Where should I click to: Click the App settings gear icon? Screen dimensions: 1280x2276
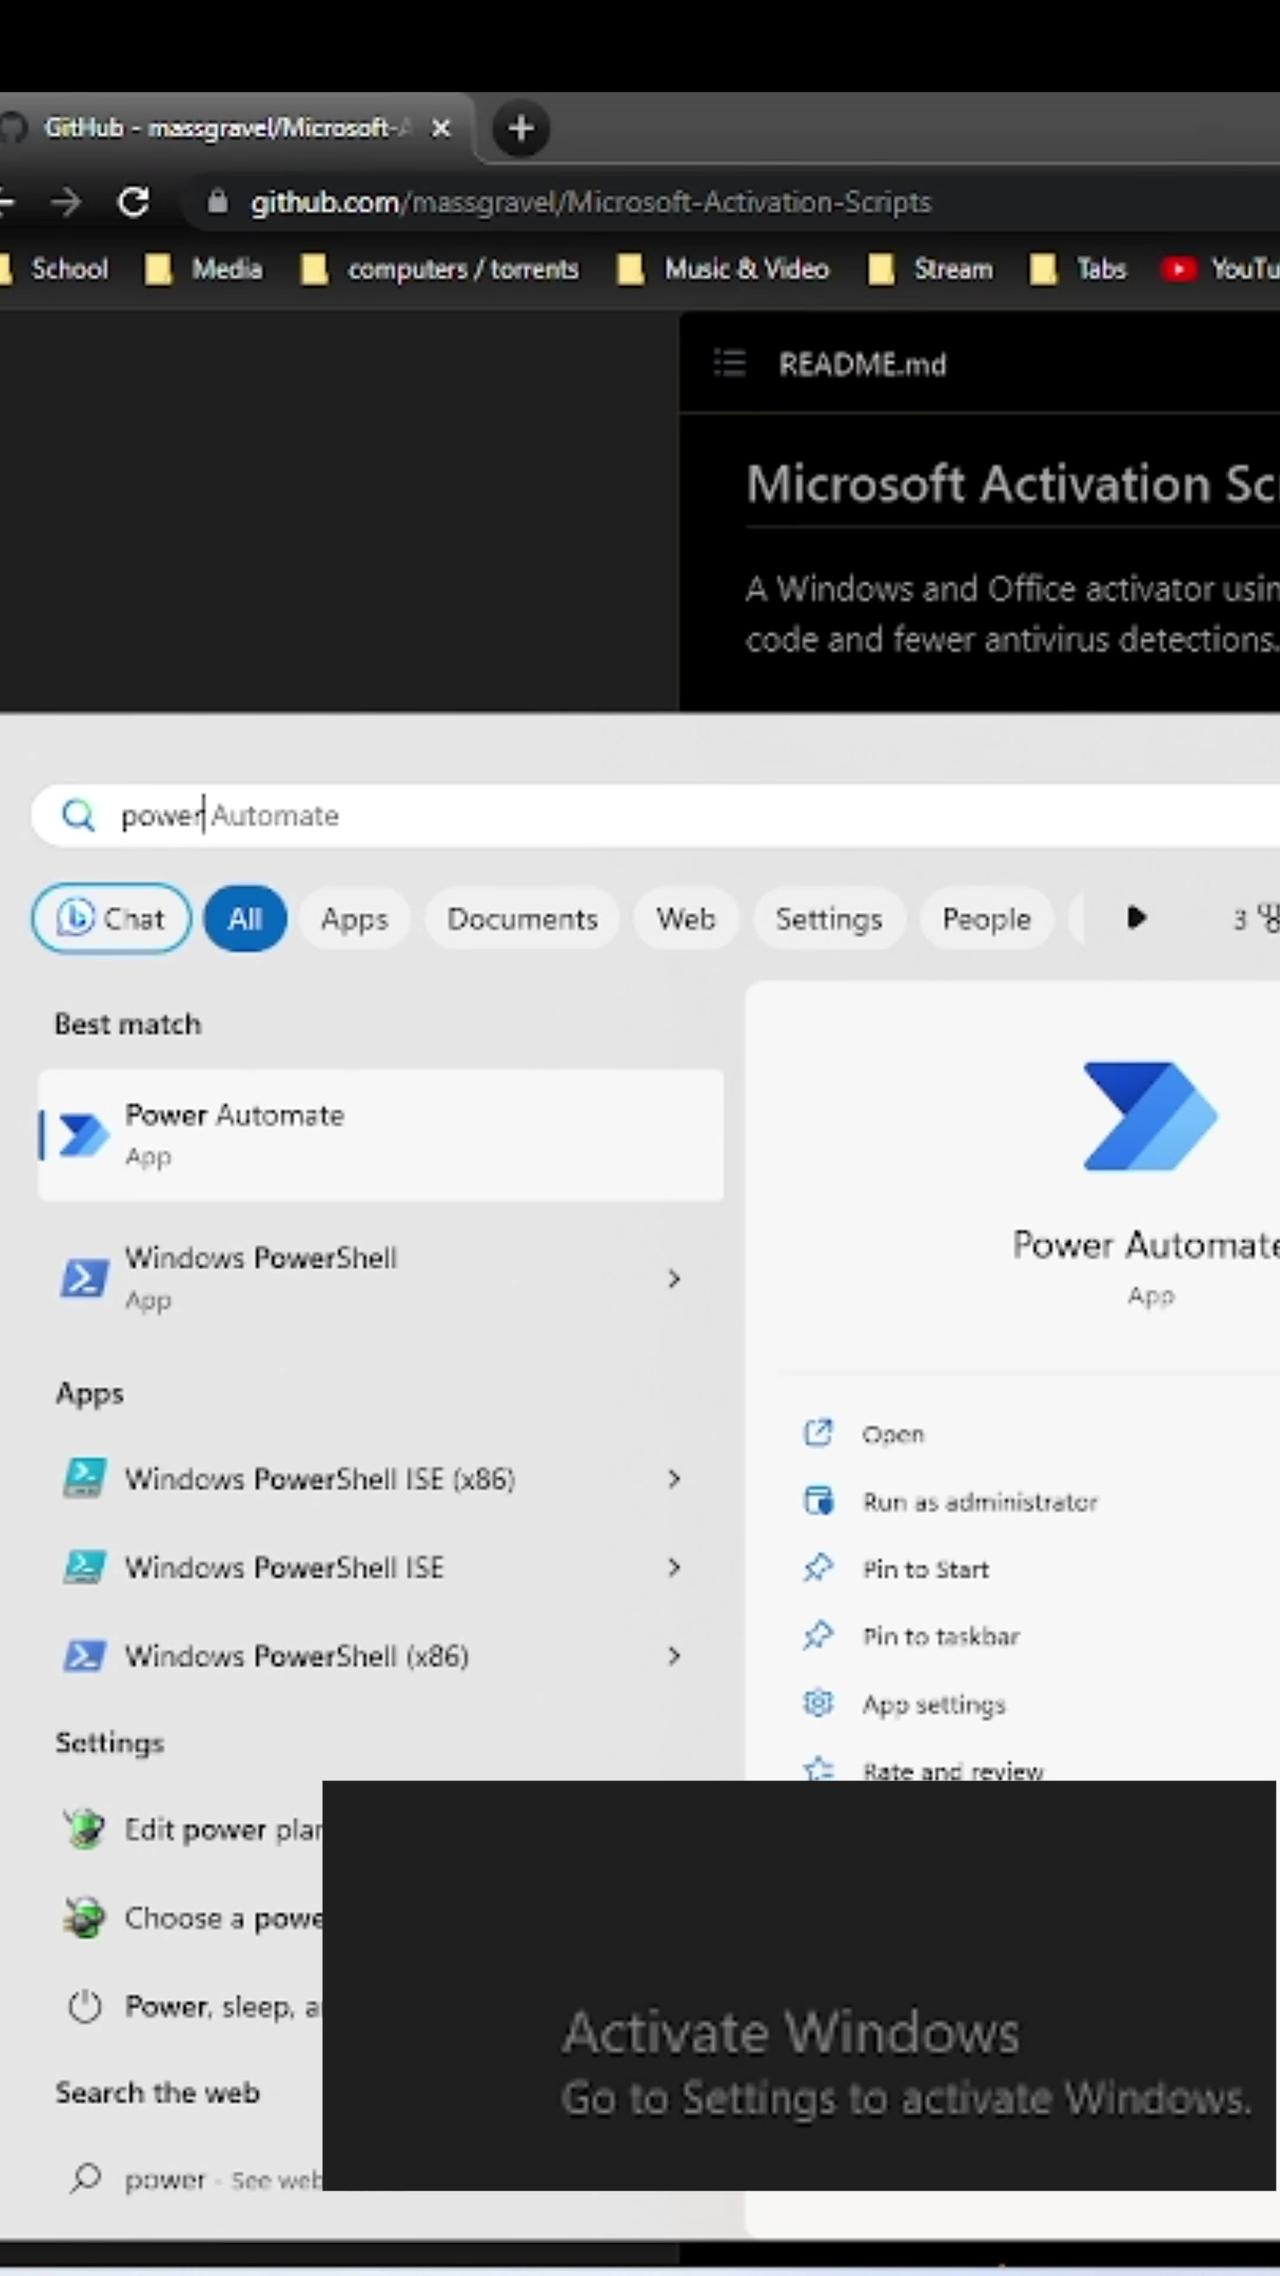818,1702
